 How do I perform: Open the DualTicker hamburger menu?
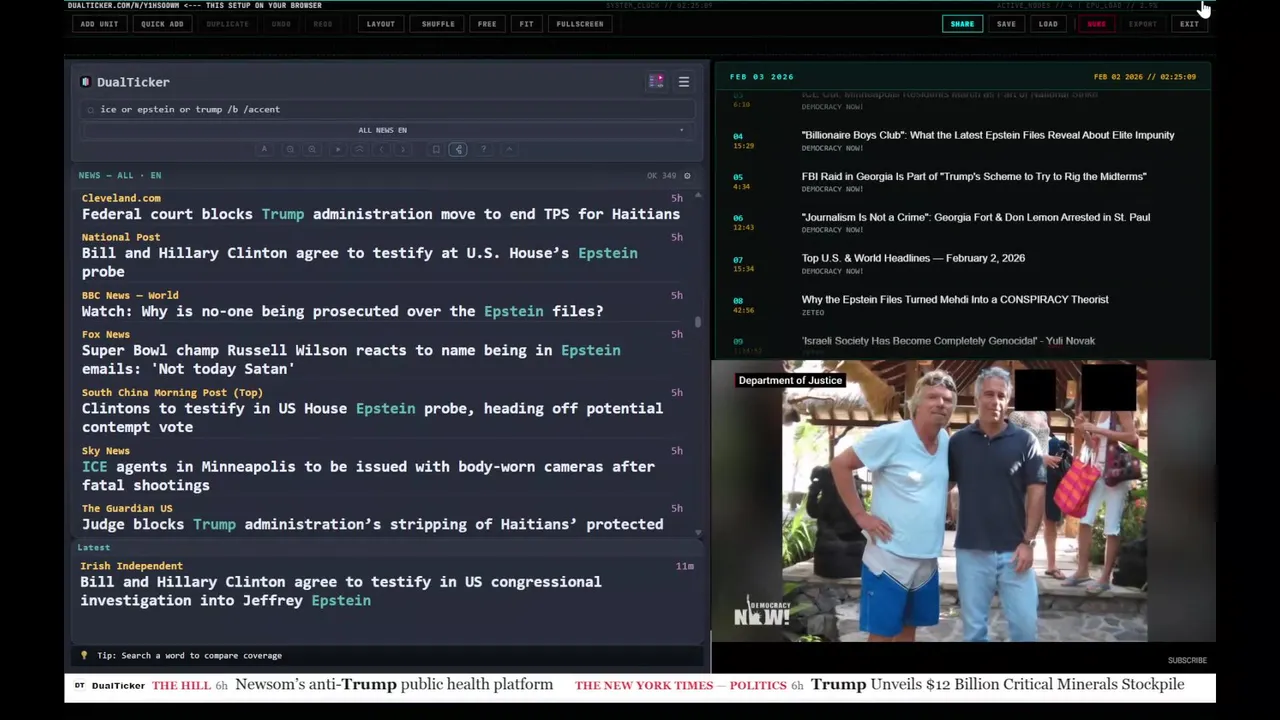[x=684, y=82]
